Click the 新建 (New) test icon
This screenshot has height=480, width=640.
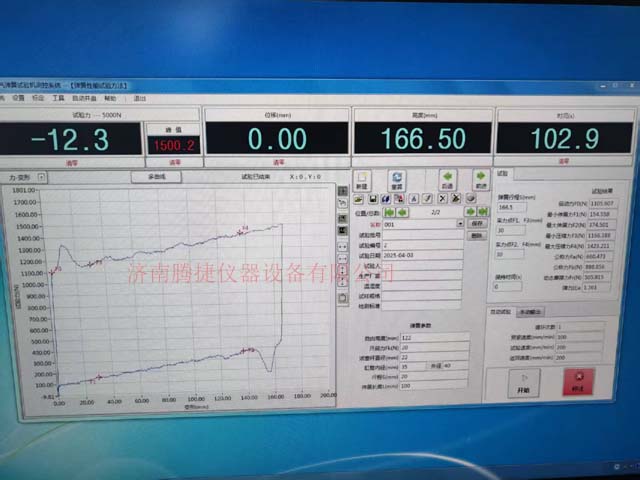tap(362, 180)
